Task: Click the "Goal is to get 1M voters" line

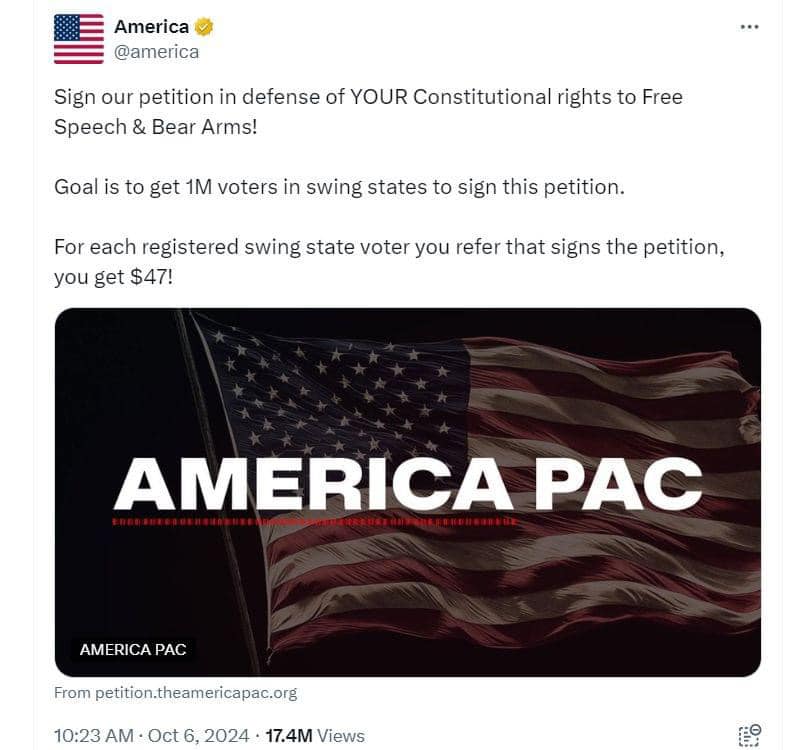Action: click(338, 187)
